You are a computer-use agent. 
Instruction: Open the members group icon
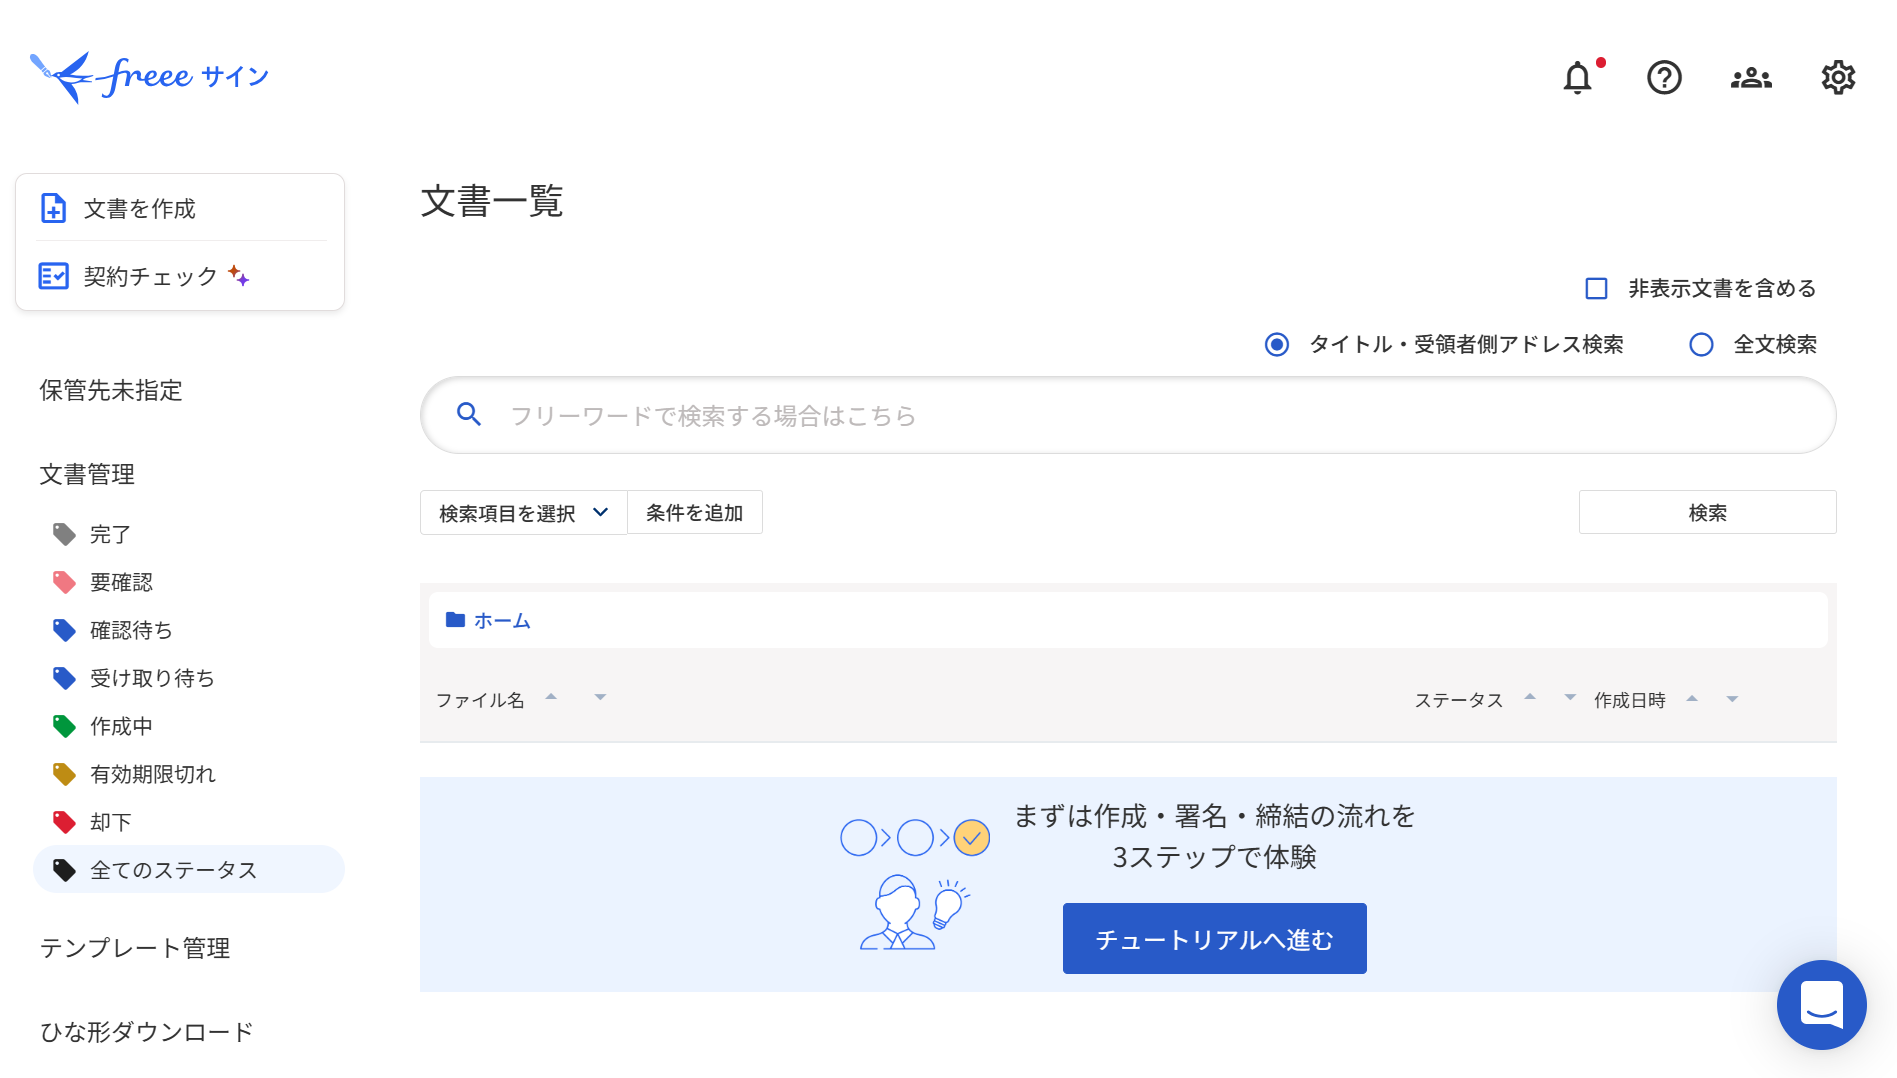tap(1751, 78)
